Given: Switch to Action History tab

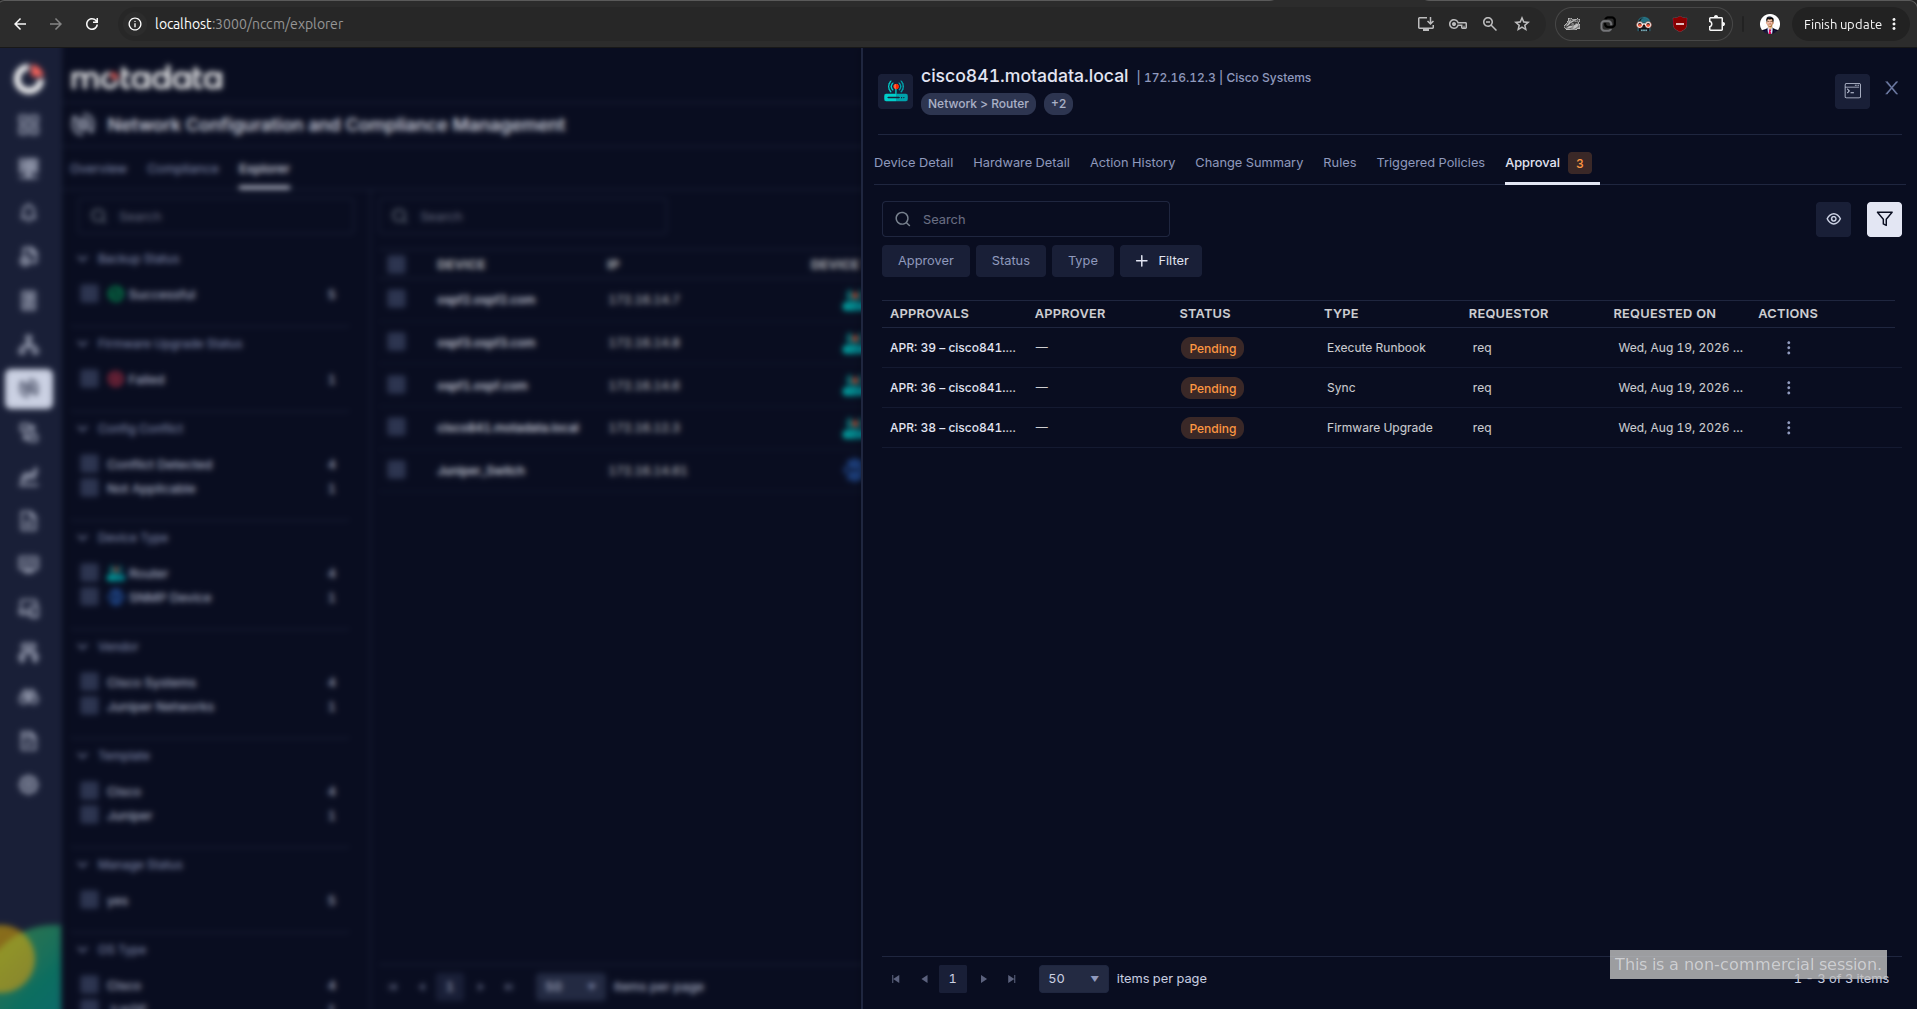Looking at the screenshot, I should tap(1132, 163).
